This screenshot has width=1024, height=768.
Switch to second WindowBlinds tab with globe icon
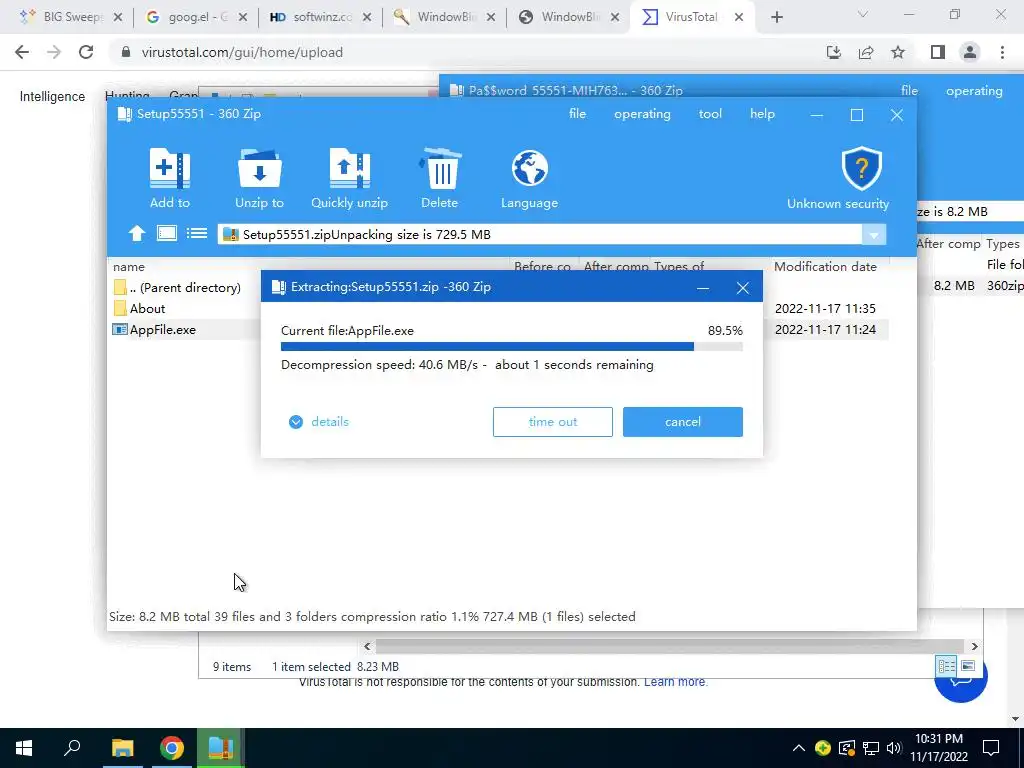coord(566,17)
